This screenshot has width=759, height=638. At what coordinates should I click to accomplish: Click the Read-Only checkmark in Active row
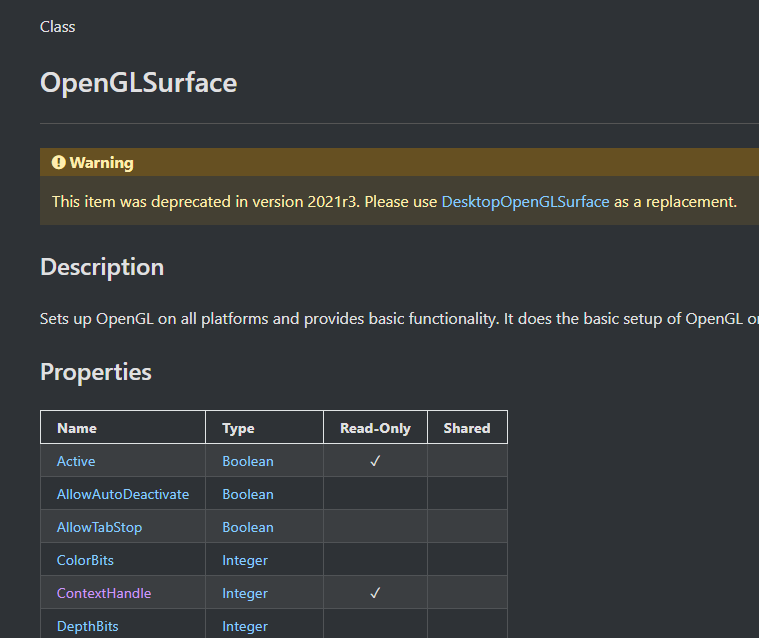[x=375, y=461]
